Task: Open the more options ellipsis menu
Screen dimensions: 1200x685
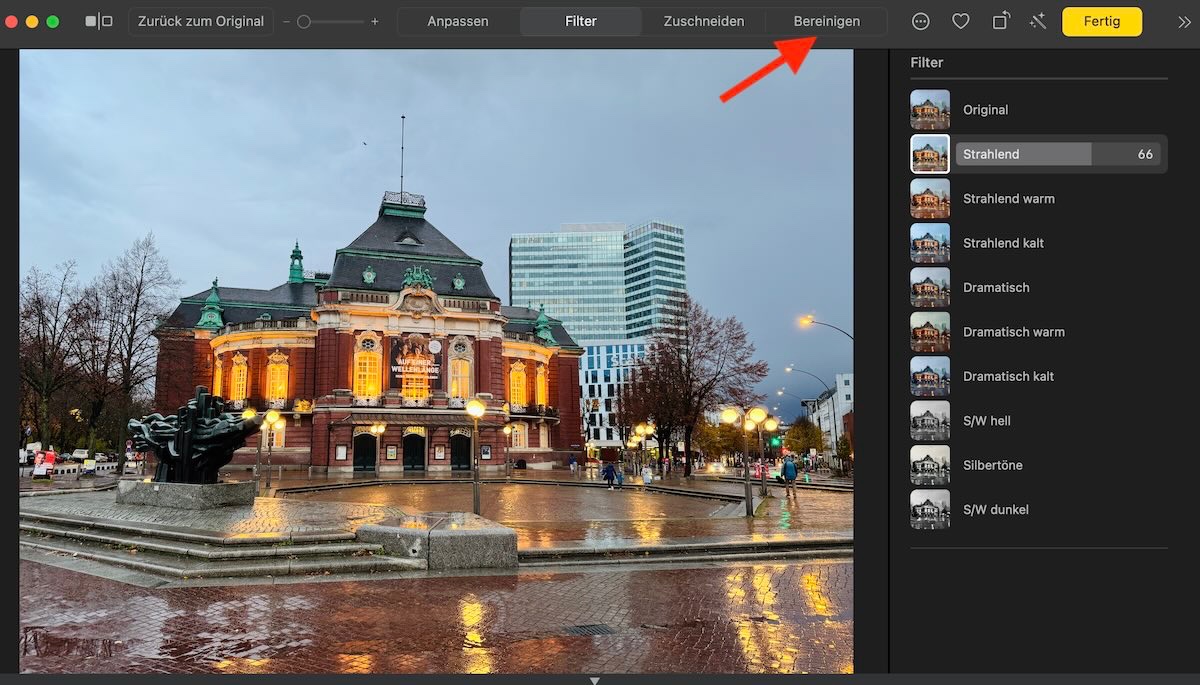Action: 921,21
